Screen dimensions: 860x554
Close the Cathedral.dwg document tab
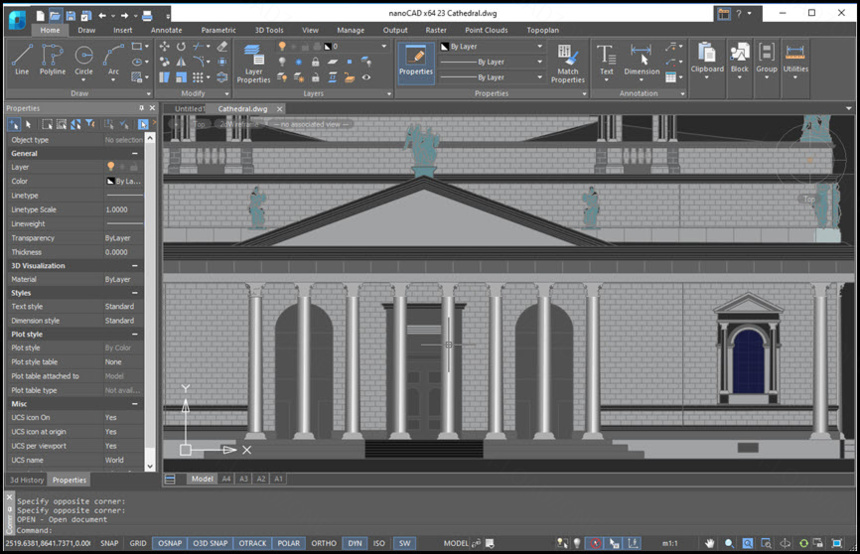pyautogui.click(x=280, y=109)
